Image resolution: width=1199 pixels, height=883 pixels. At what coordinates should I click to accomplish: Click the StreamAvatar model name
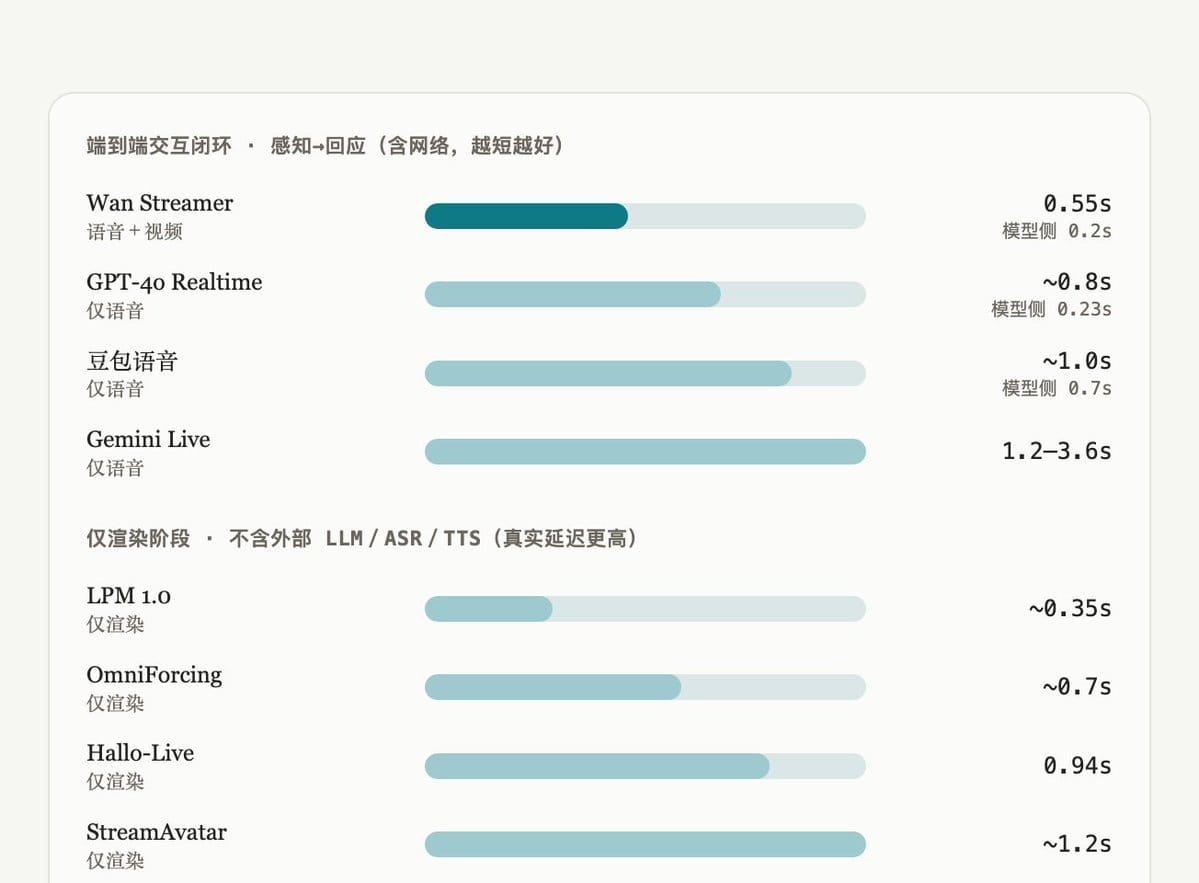[157, 832]
